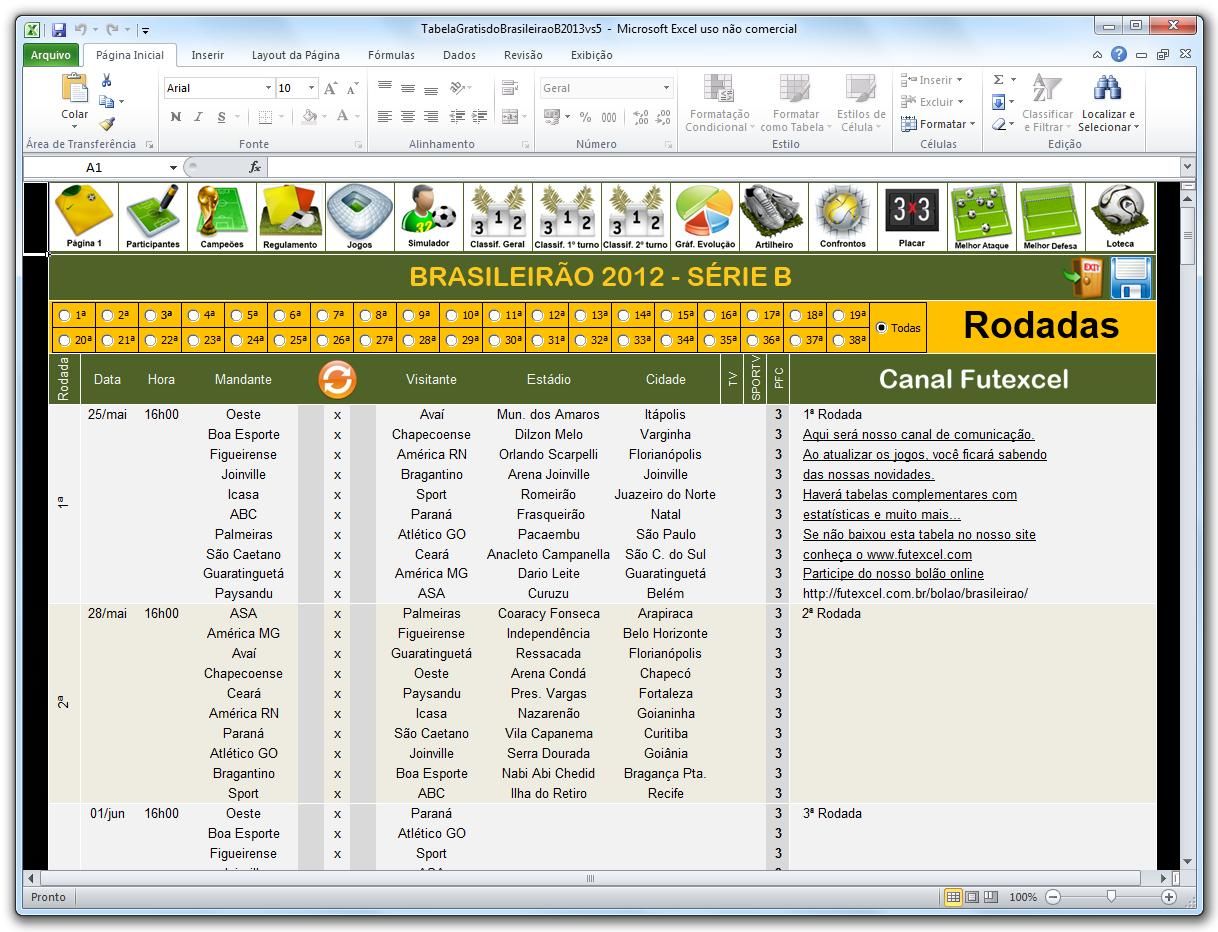The width and height of the screenshot is (1218, 932).
Task: Switch to the Exibição tab
Action: (x=591, y=55)
